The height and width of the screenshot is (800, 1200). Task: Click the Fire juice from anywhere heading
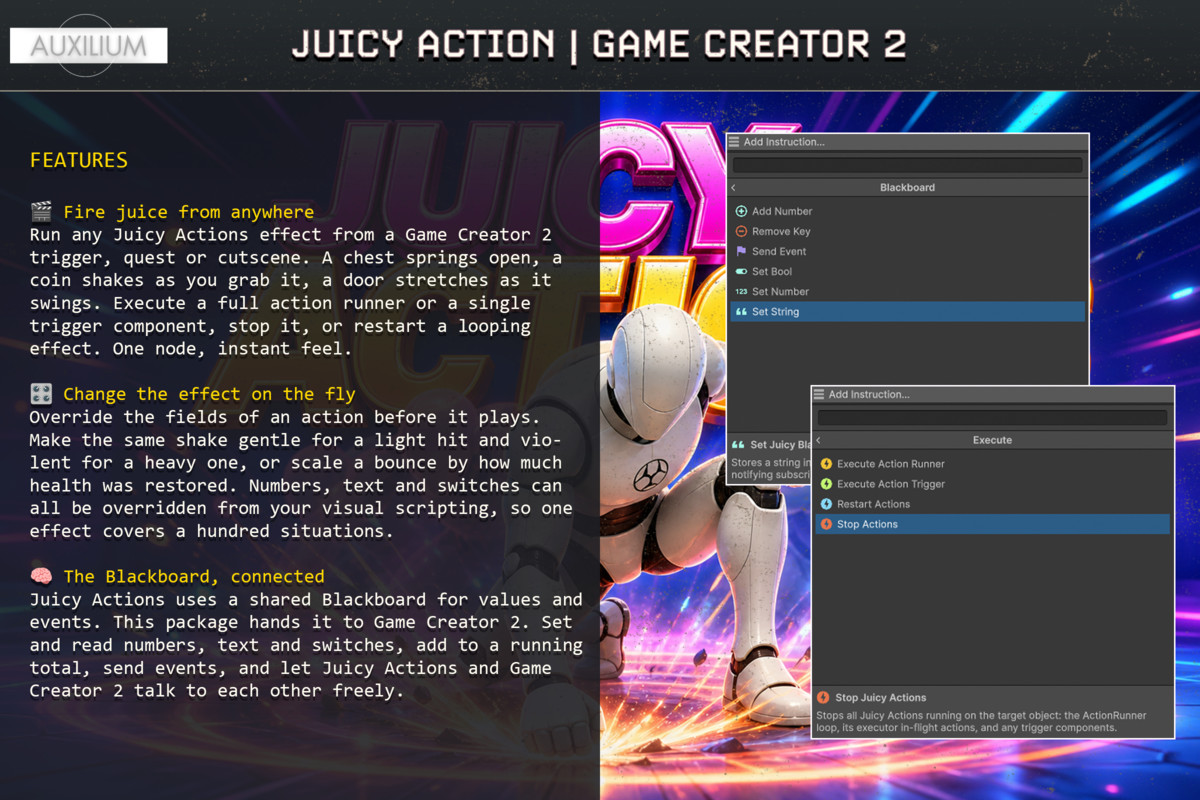click(x=188, y=212)
